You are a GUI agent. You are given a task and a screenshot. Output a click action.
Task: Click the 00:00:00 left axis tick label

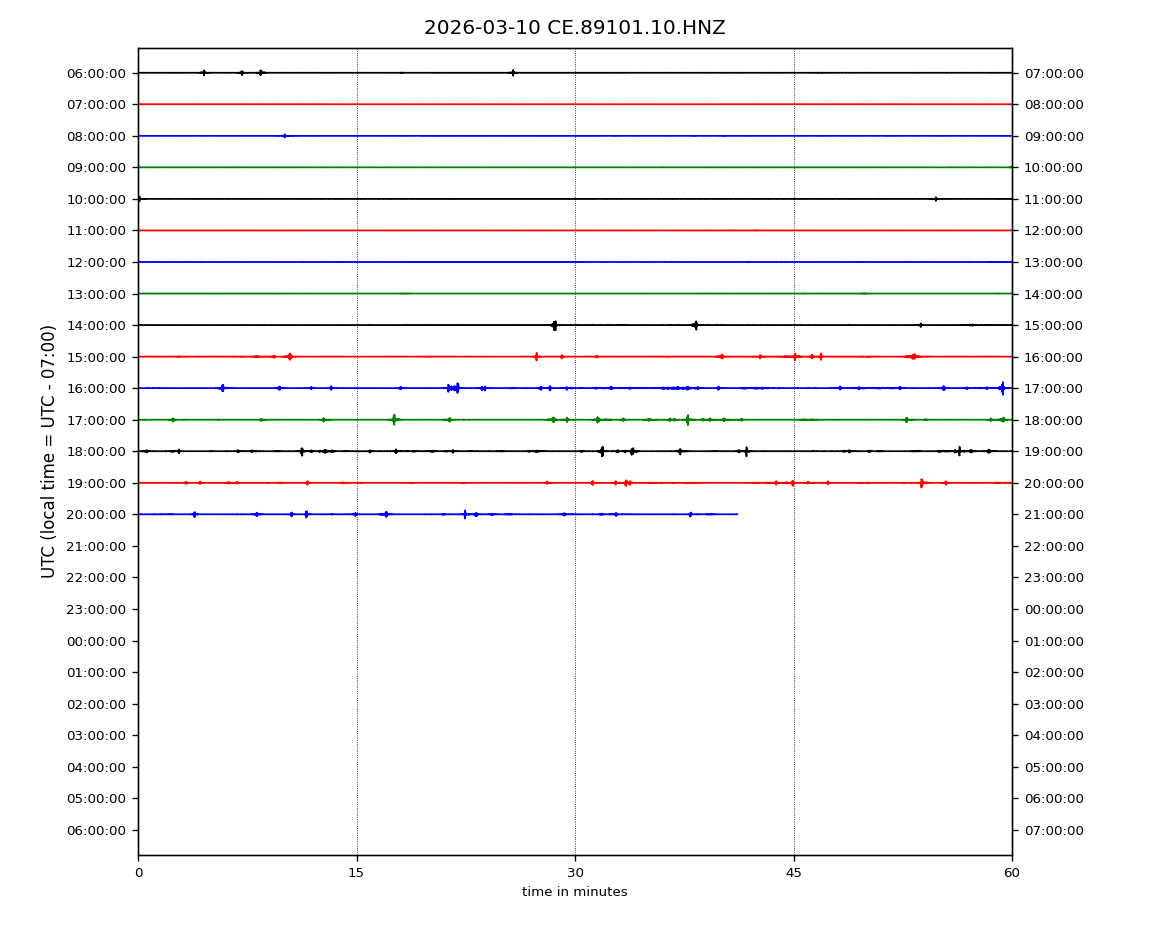pos(97,641)
